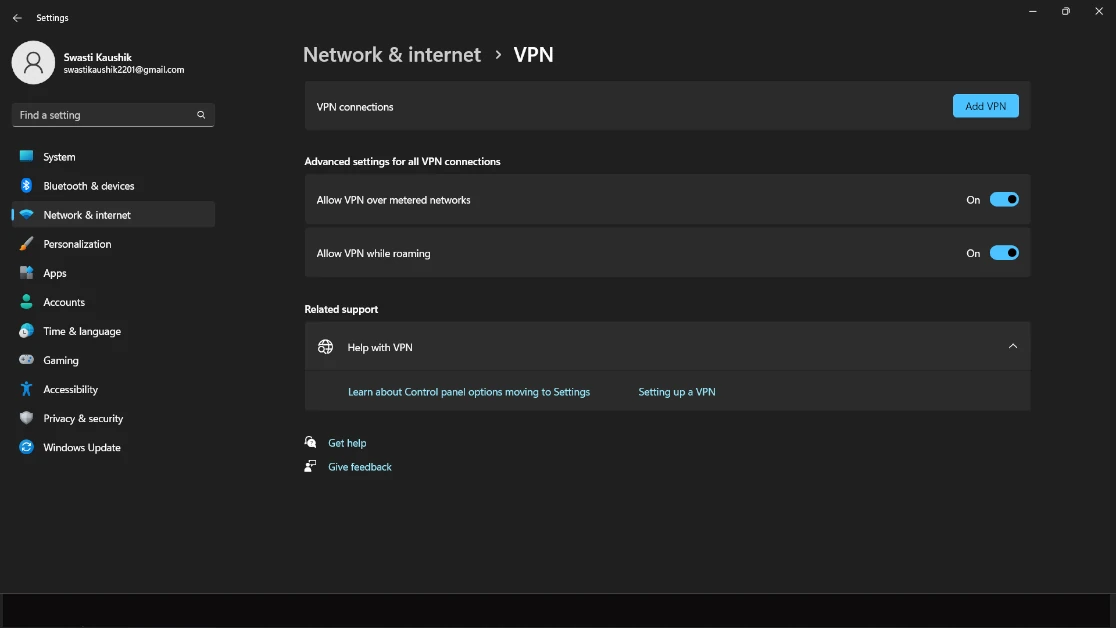Navigate to Network & internet breadcrumb

click(x=392, y=55)
